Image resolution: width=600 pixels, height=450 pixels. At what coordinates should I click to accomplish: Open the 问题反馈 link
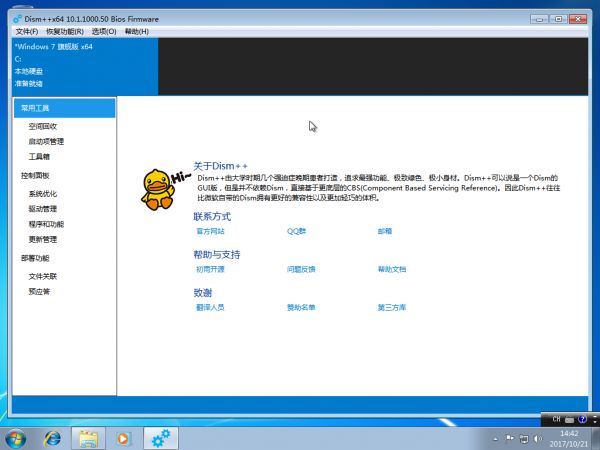click(x=301, y=269)
